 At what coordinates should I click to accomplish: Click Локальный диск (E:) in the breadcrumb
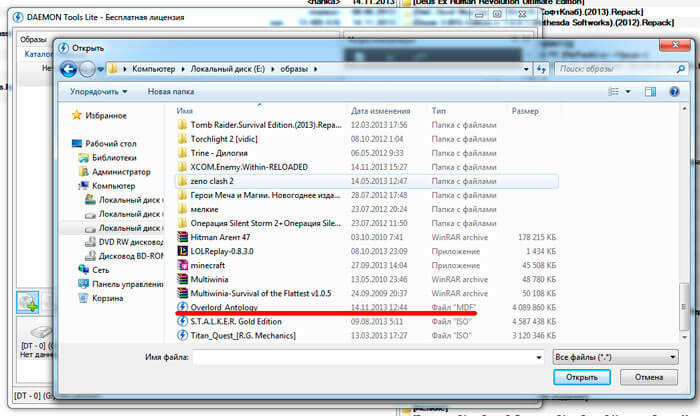tap(228, 69)
